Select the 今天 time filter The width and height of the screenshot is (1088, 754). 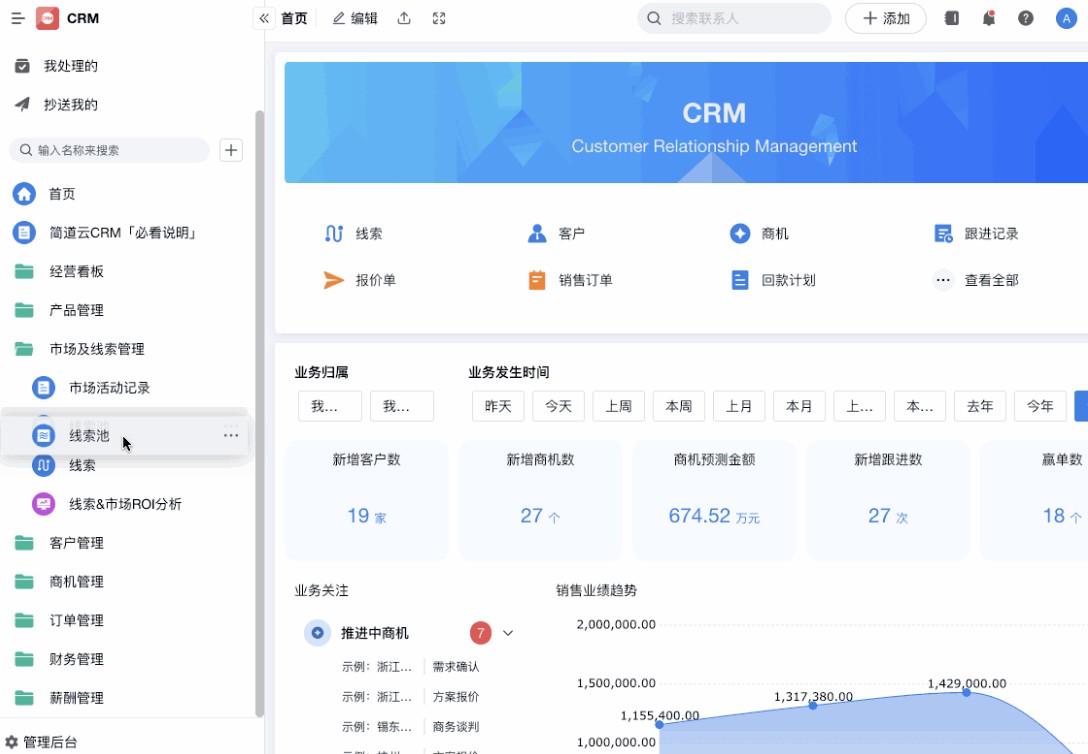pyautogui.click(x=559, y=406)
